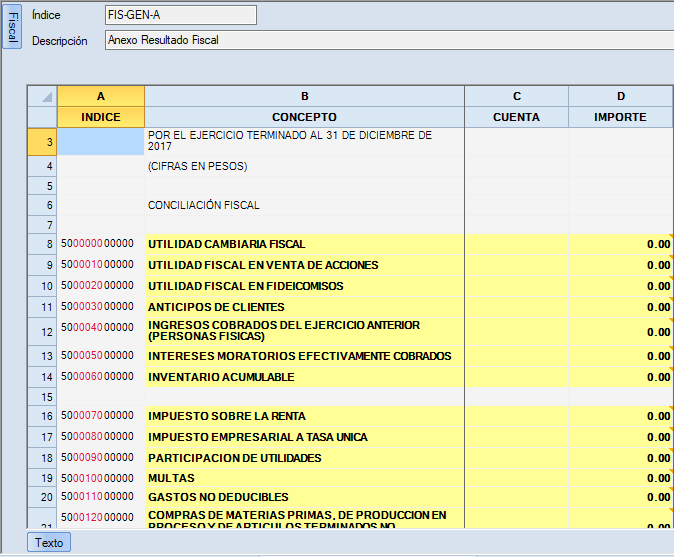Screen dimensions: 674x557
Task: Select column D header
Action: [x=620, y=96]
